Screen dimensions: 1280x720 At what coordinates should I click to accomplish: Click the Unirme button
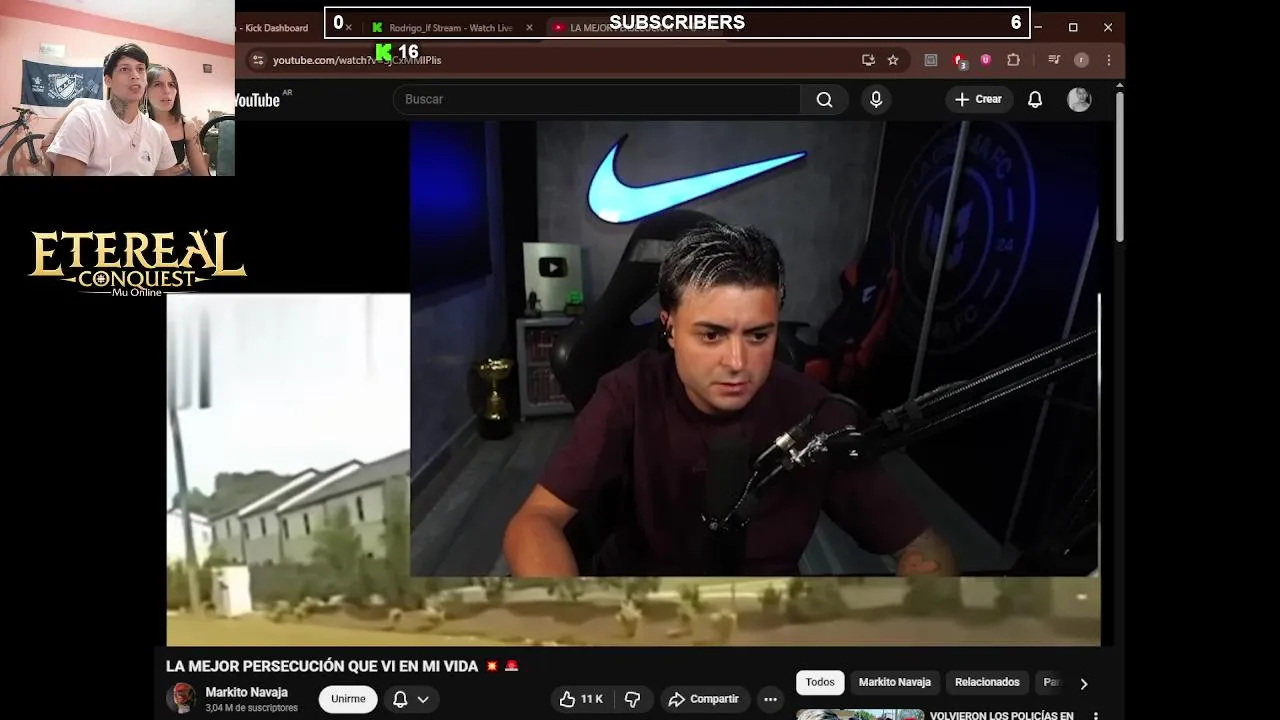pos(348,699)
